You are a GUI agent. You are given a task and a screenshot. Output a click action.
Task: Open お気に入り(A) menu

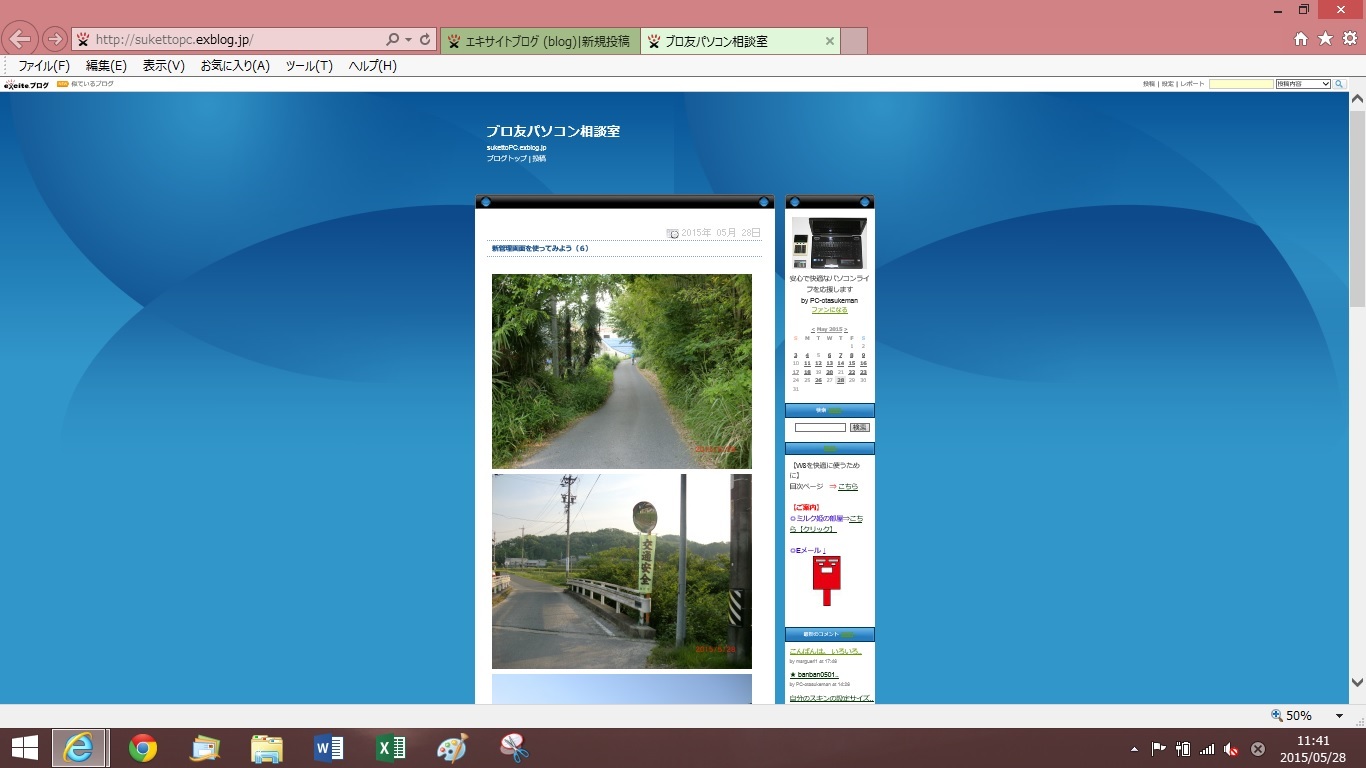[x=235, y=66]
